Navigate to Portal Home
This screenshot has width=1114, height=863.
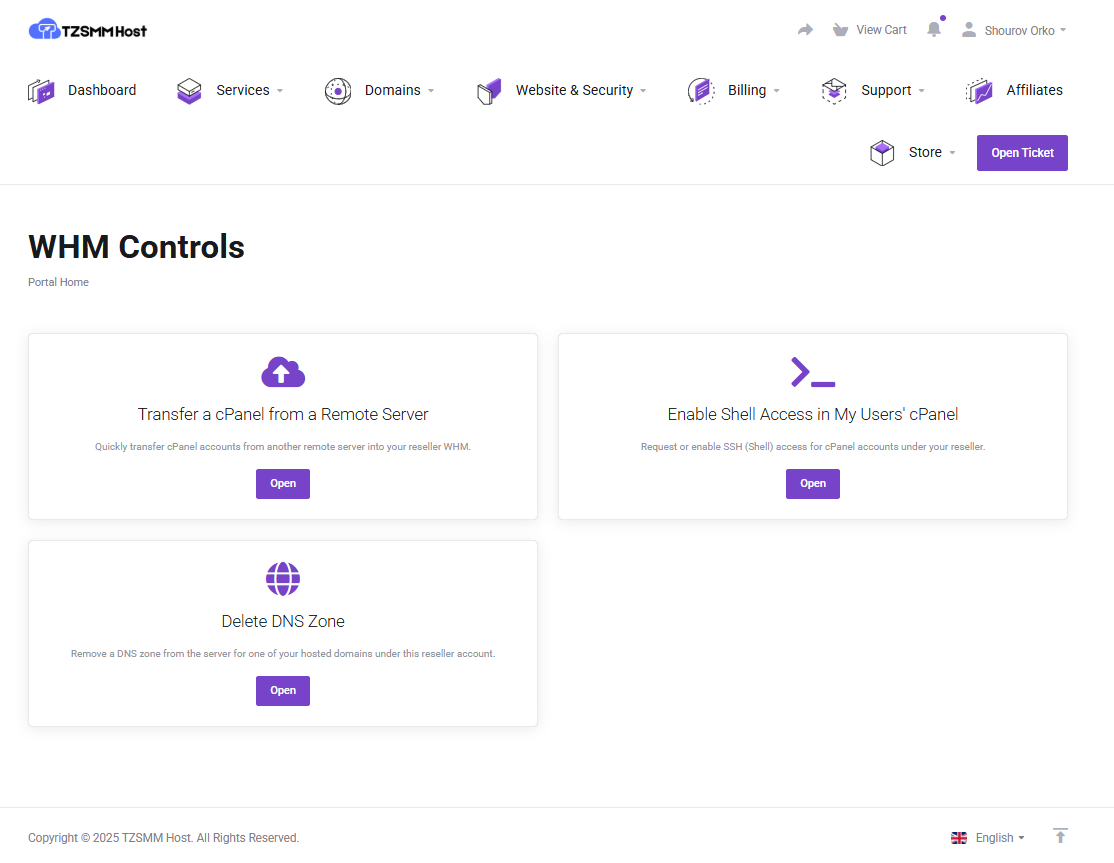click(58, 282)
